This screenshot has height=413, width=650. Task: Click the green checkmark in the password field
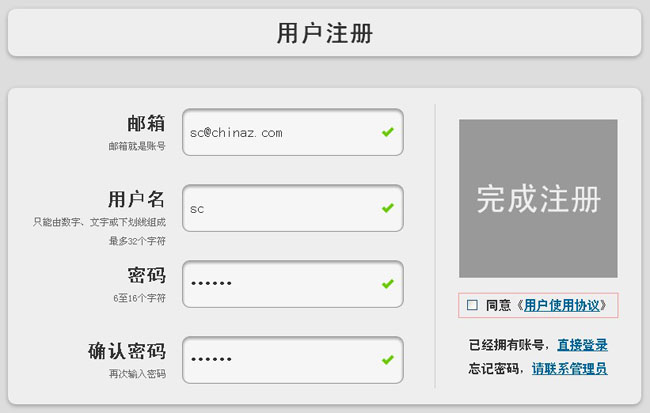click(x=387, y=284)
